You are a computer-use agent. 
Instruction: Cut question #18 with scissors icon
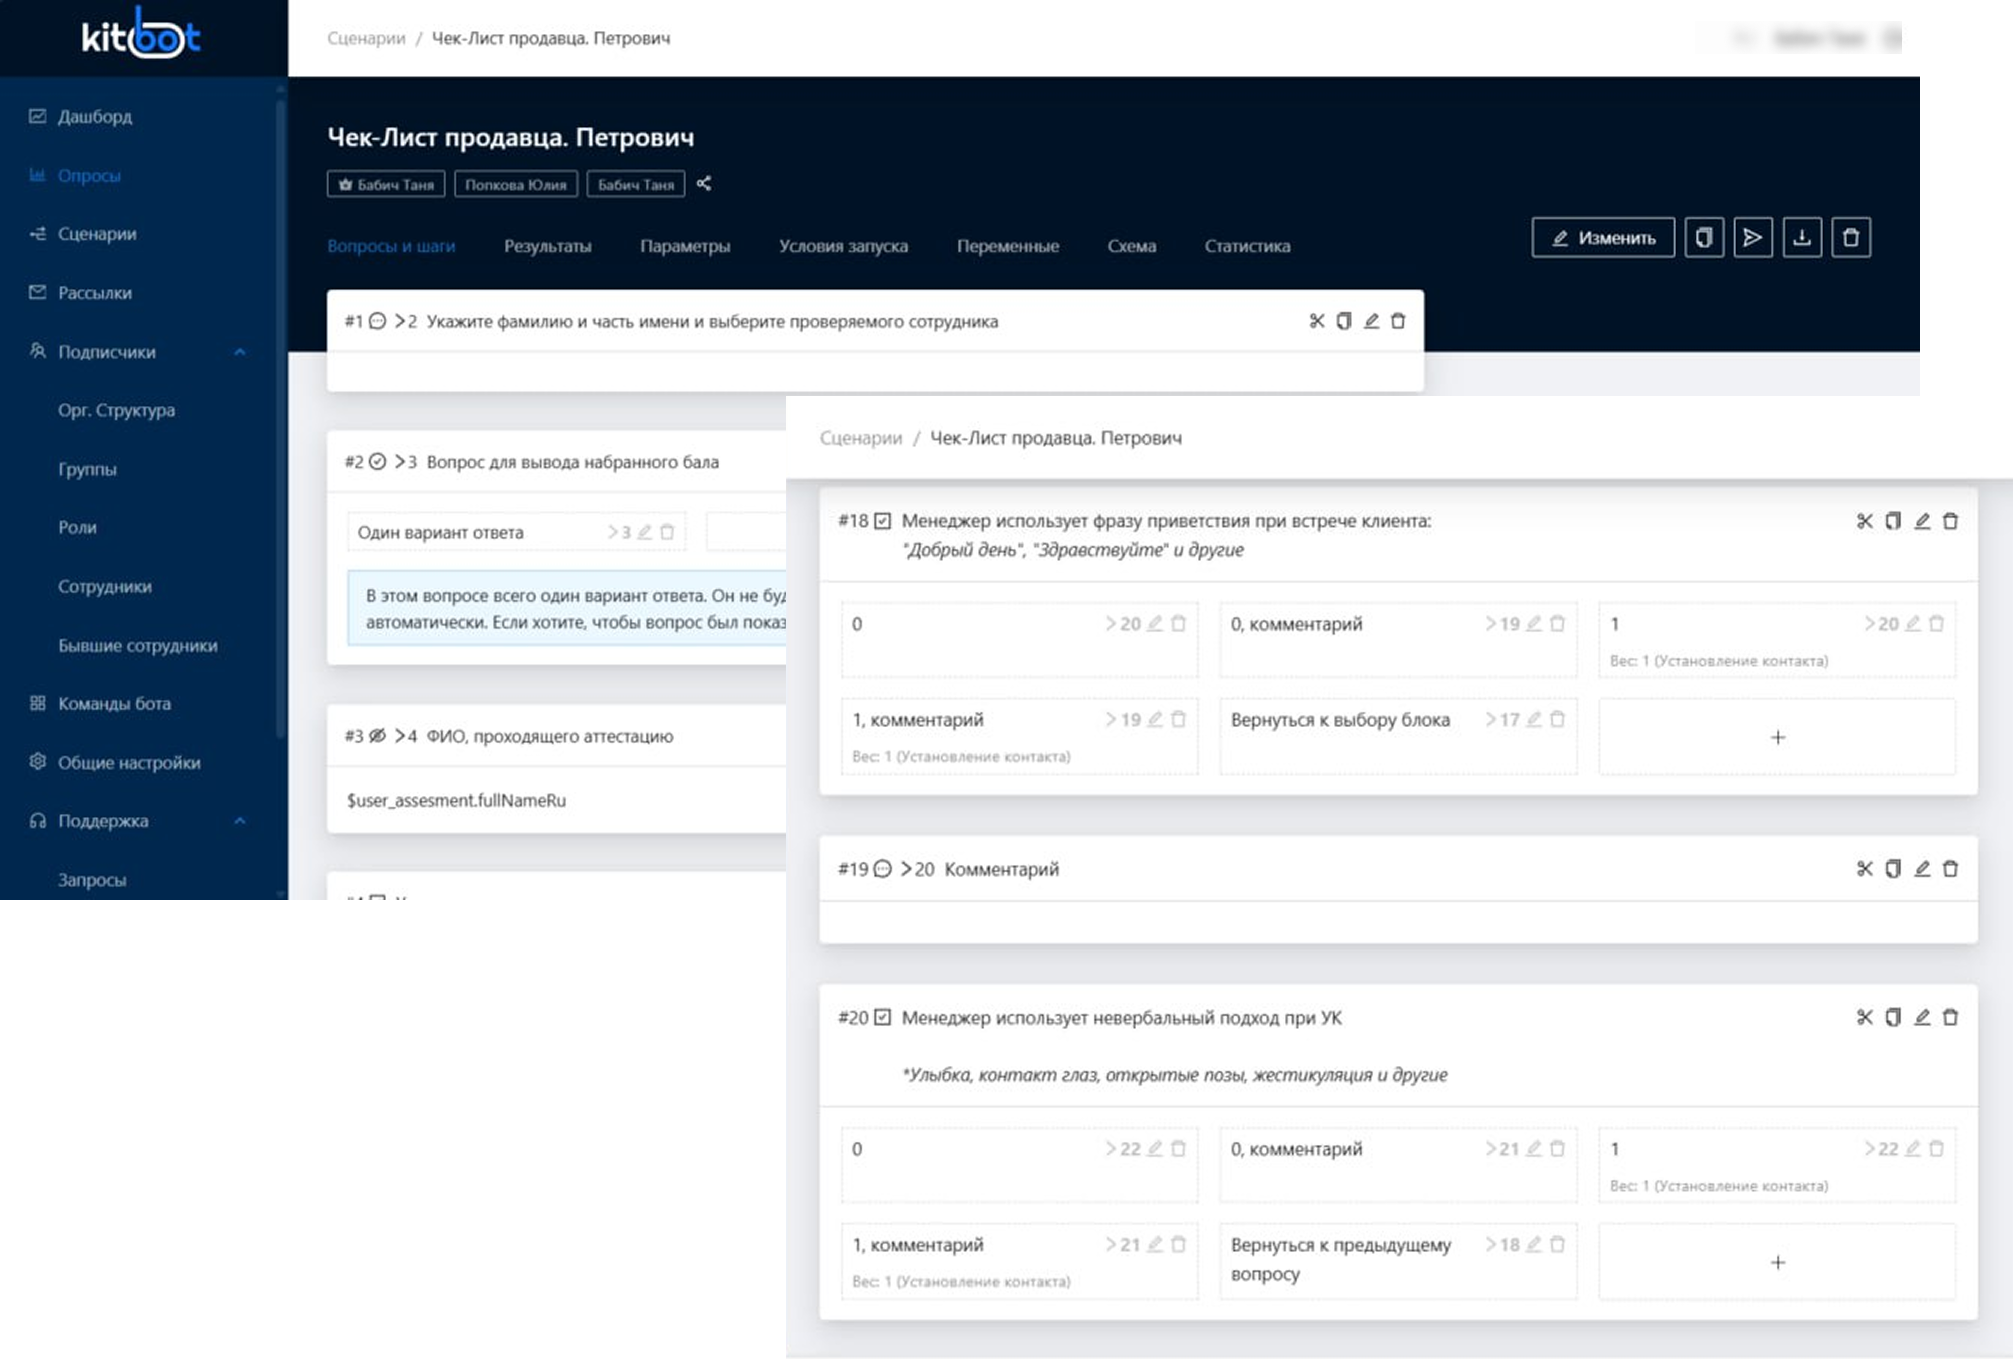click(1864, 521)
